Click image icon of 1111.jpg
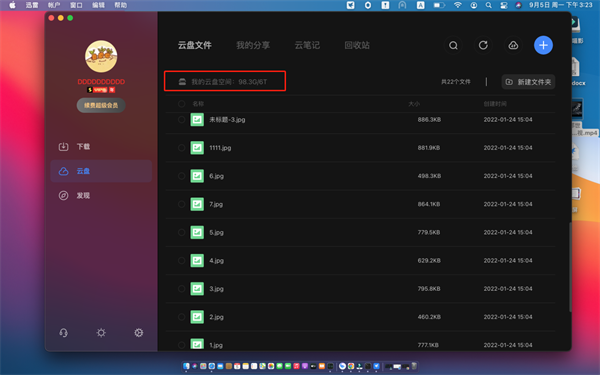The width and height of the screenshot is (600, 375). coord(197,148)
